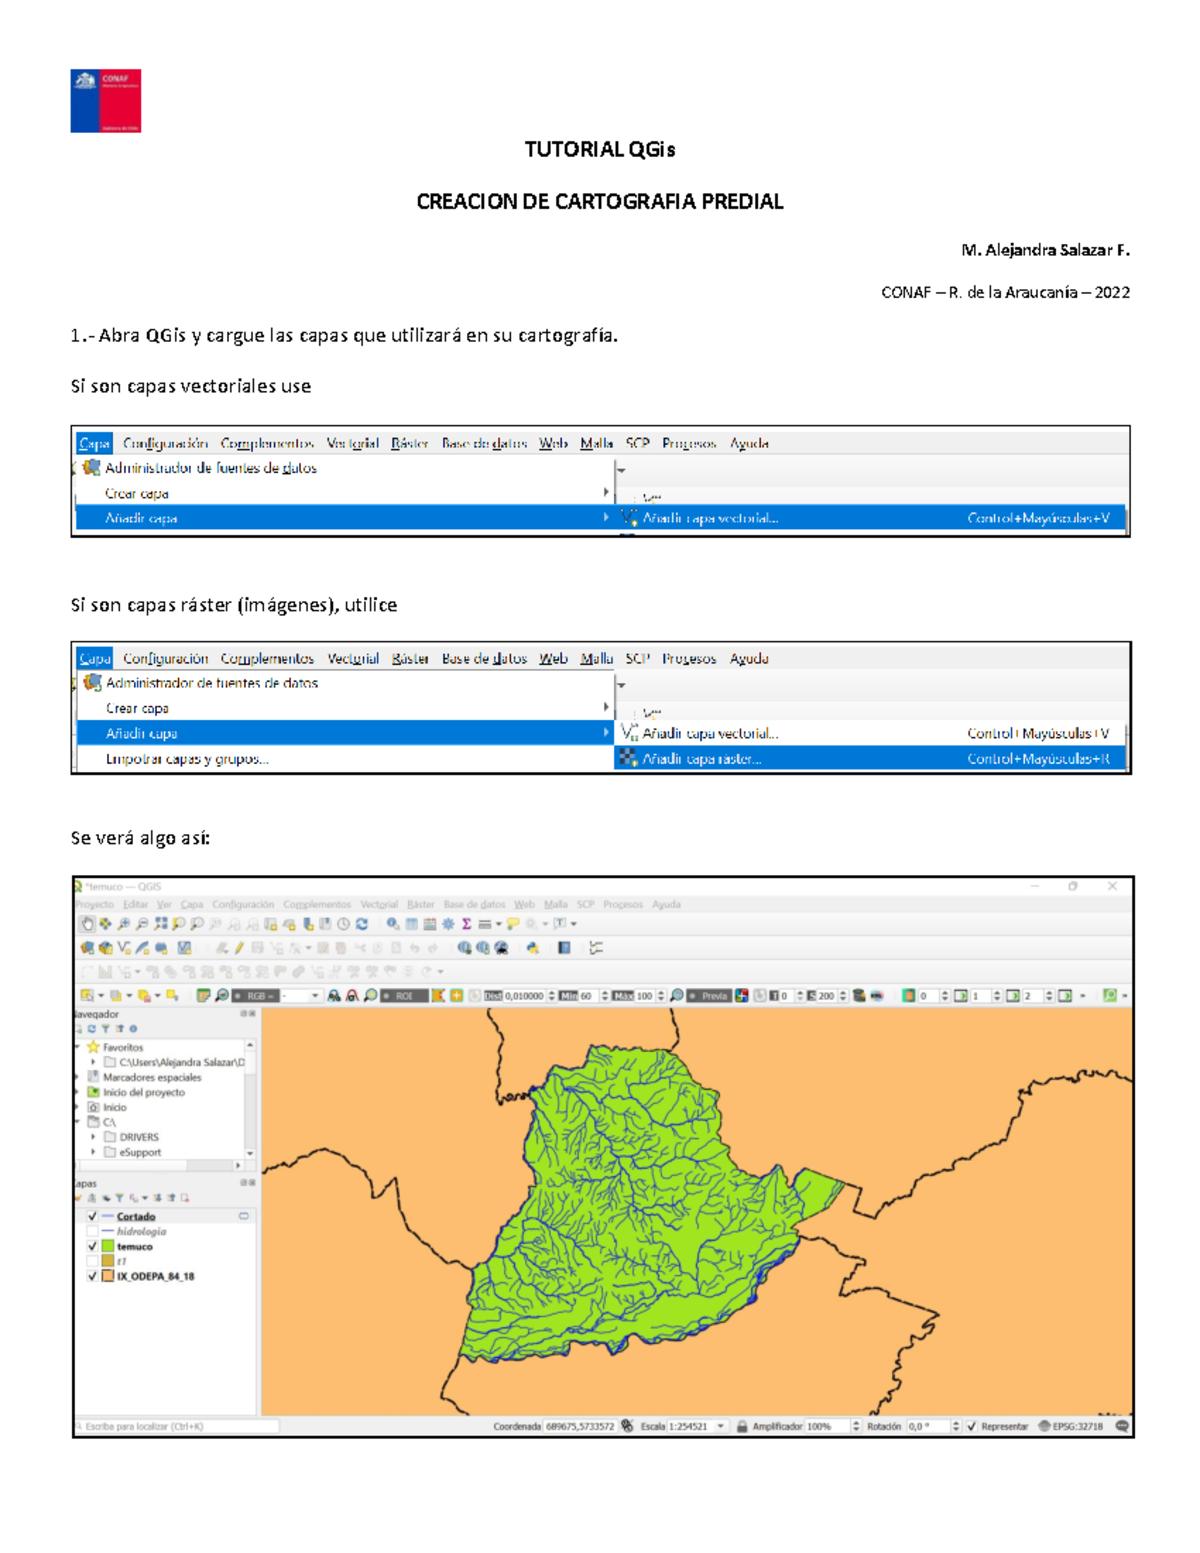Click the messages speech icon in status bar
Screen dimensions: 1200x1553
1122,1426
